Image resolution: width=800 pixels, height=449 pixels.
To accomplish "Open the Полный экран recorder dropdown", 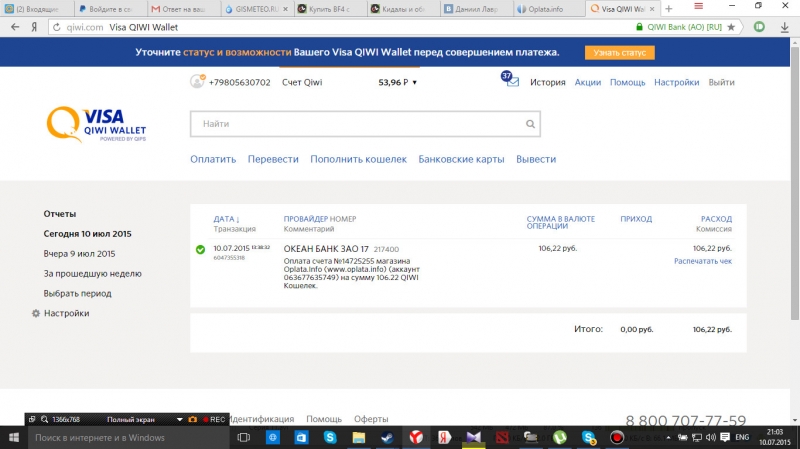I will (x=179, y=419).
